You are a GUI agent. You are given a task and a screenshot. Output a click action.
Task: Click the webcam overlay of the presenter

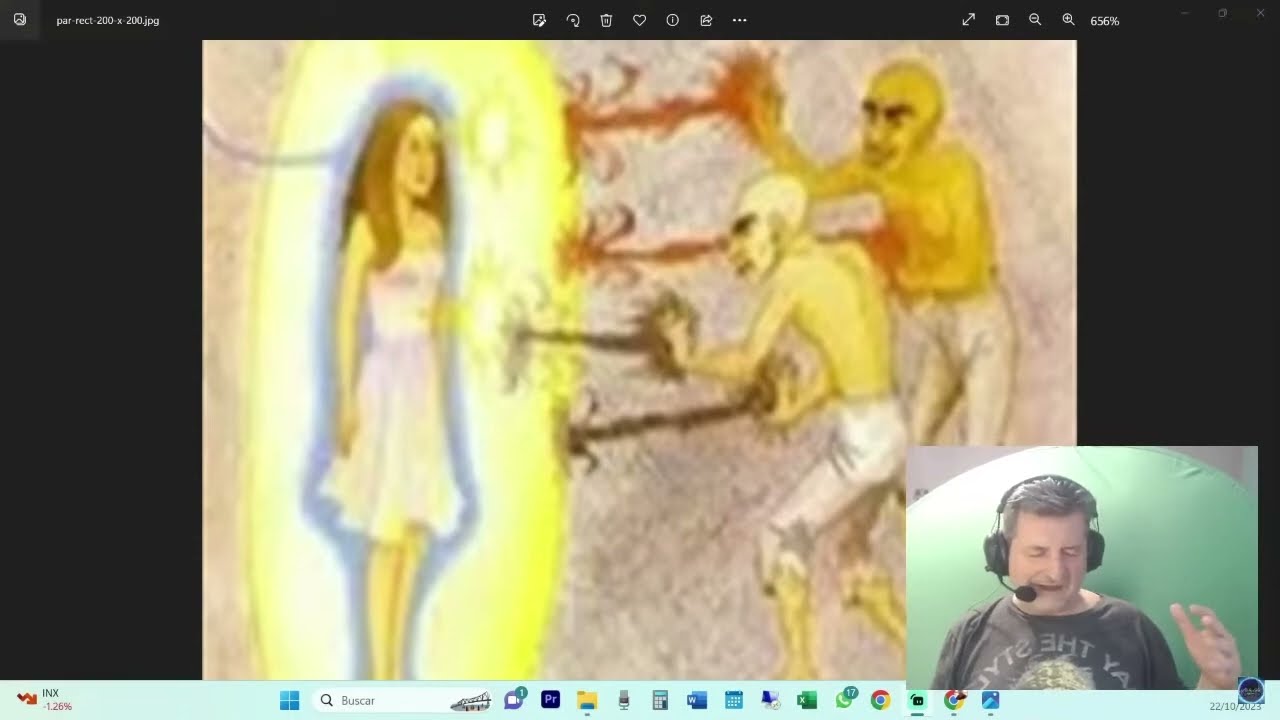click(1081, 567)
